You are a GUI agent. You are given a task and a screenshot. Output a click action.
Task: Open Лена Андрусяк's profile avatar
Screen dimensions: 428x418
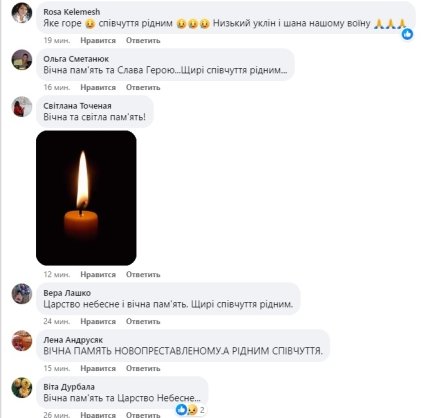click(x=22, y=341)
